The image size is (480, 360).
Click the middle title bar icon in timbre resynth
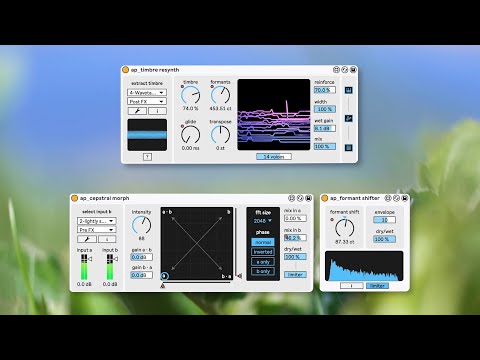pyautogui.click(x=345, y=70)
